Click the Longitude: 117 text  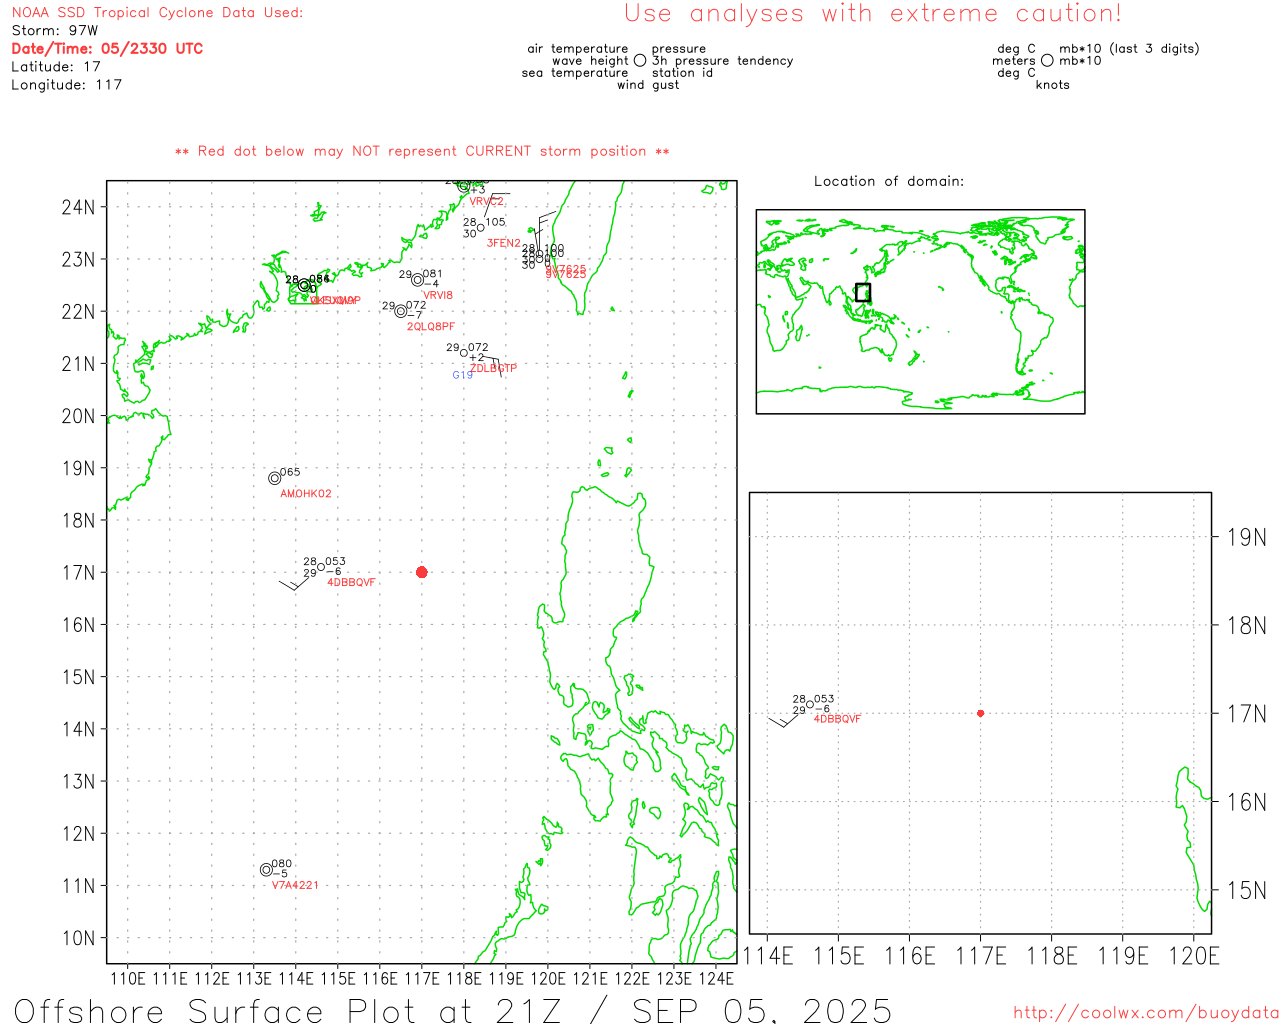tap(66, 85)
